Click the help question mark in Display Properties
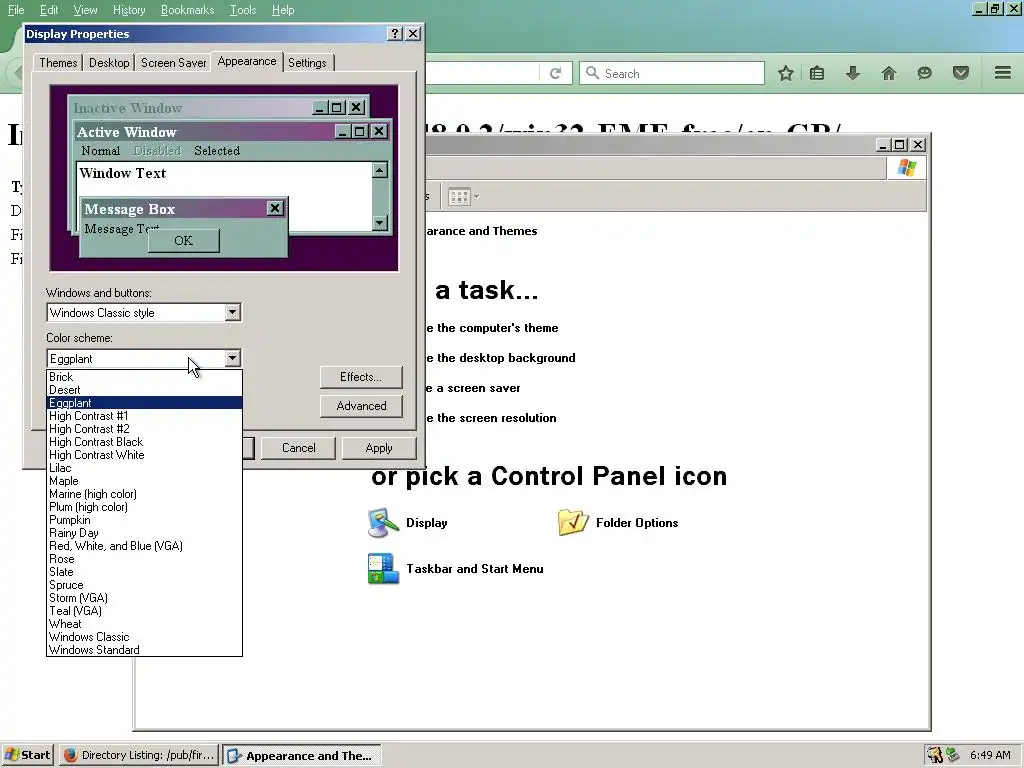This screenshot has width=1024, height=768. click(x=394, y=33)
